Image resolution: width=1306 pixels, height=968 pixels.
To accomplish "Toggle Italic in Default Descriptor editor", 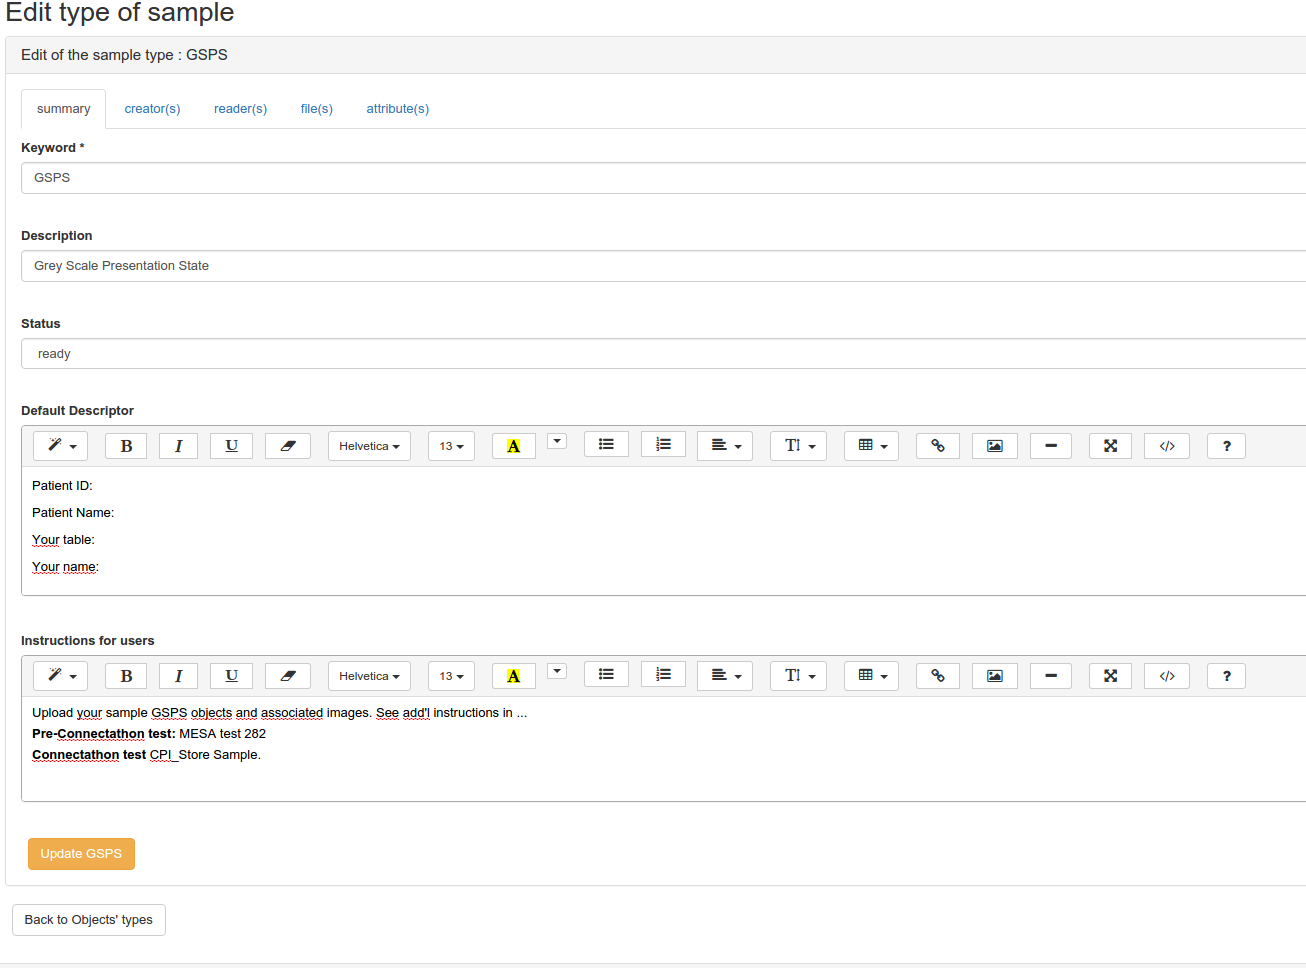I will (179, 446).
